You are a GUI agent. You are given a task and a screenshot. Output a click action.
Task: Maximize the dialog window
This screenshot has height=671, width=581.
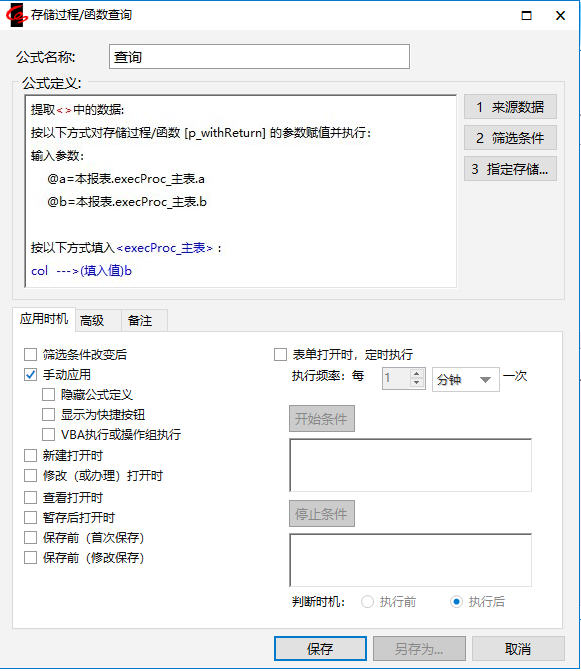click(x=526, y=16)
